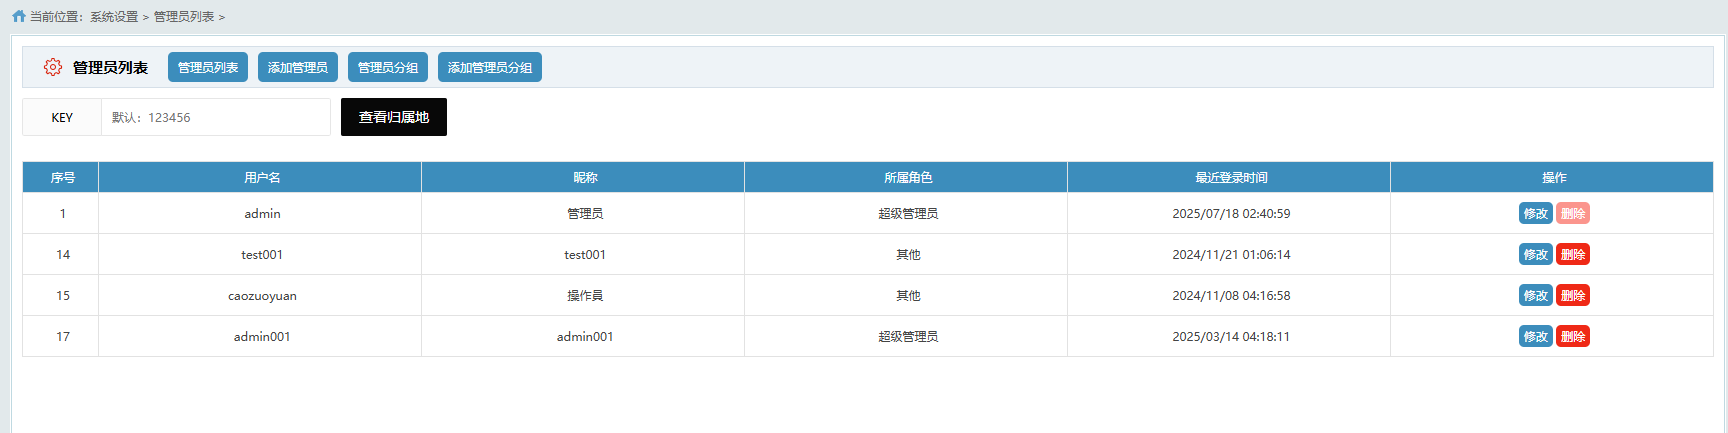Click login time 2025/07/18 02:40:59
This screenshot has height=433, width=1728.
coord(1231,213)
